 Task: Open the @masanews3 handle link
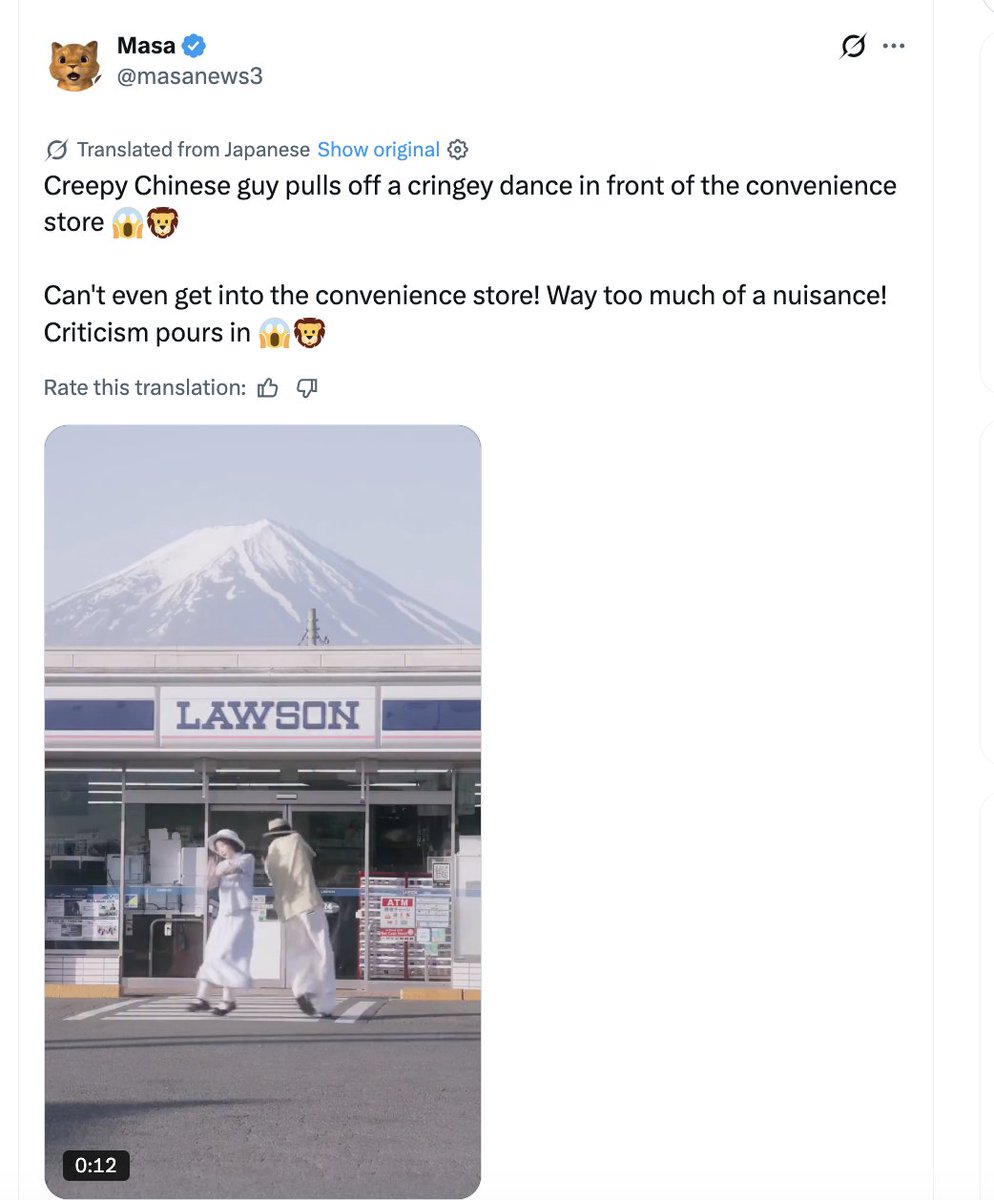coord(190,76)
